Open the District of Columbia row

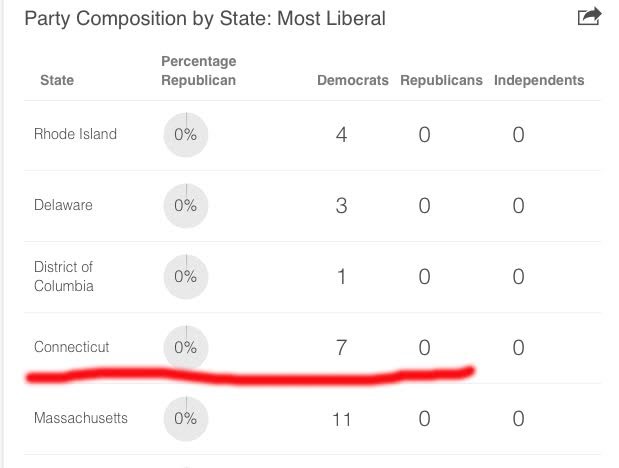pos(64,276)
